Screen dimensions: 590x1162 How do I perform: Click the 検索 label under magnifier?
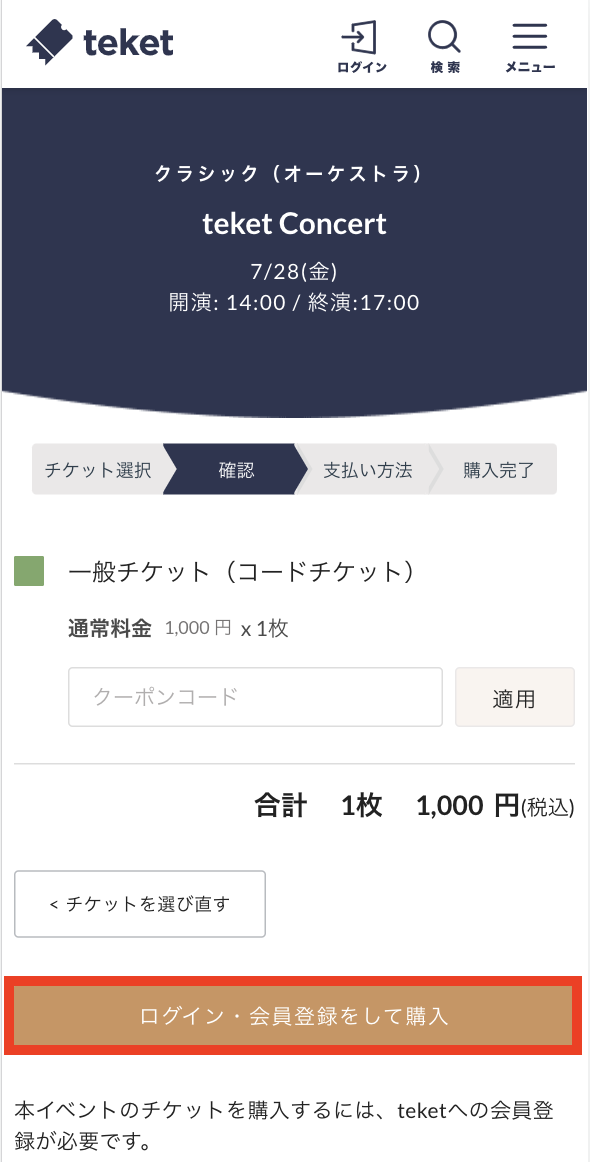click(x=445, y=67)
